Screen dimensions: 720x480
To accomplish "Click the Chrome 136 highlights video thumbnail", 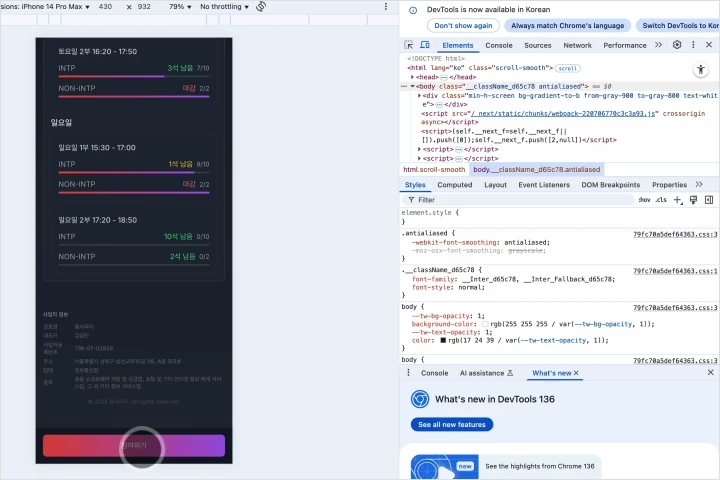I will click(444, 467).
